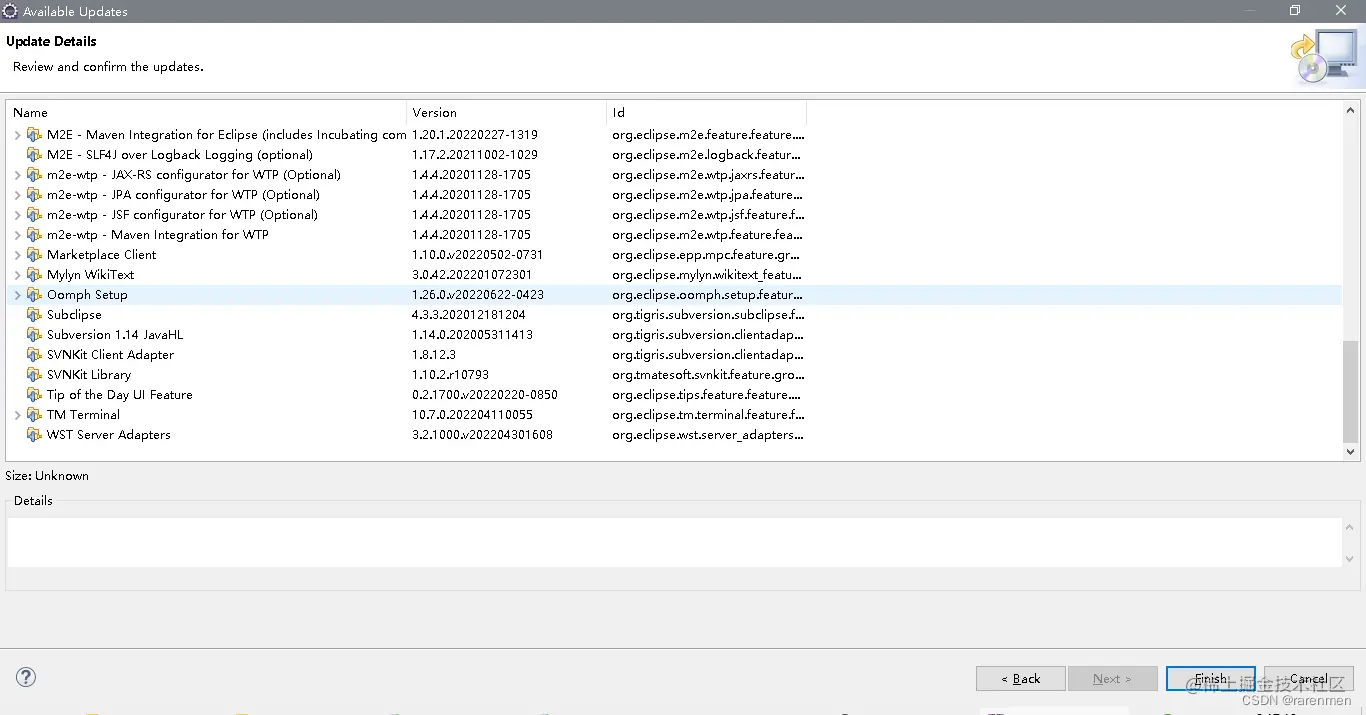Screen dimensions: 1366x715
Task: Expand the M2E - Maven Integration for Eclipse row
Action: click(17, 135)
